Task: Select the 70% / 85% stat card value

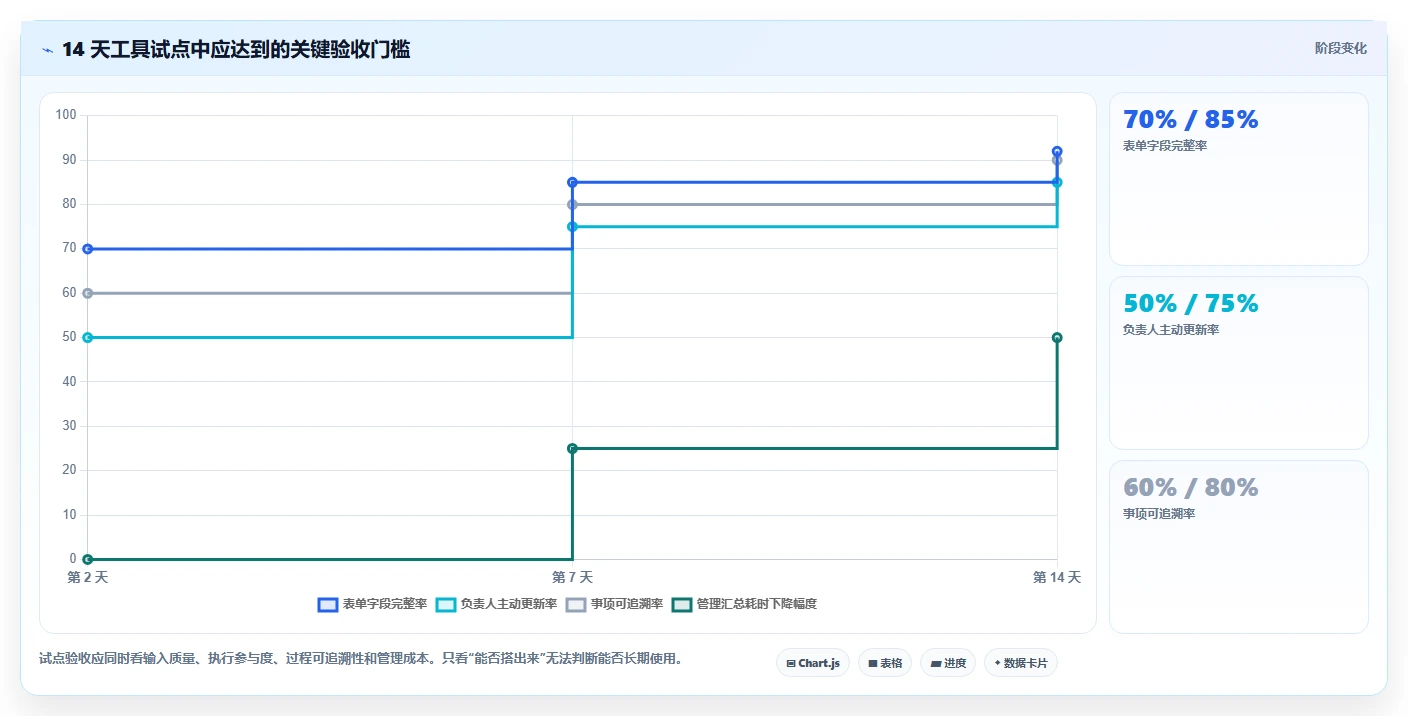Action: click(1191, 120)
